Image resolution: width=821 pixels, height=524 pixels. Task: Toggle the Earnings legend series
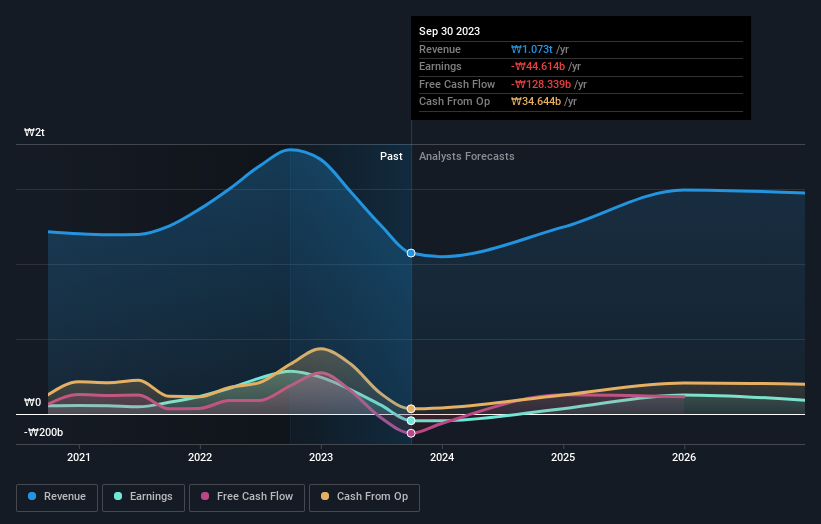pos(143,497)
